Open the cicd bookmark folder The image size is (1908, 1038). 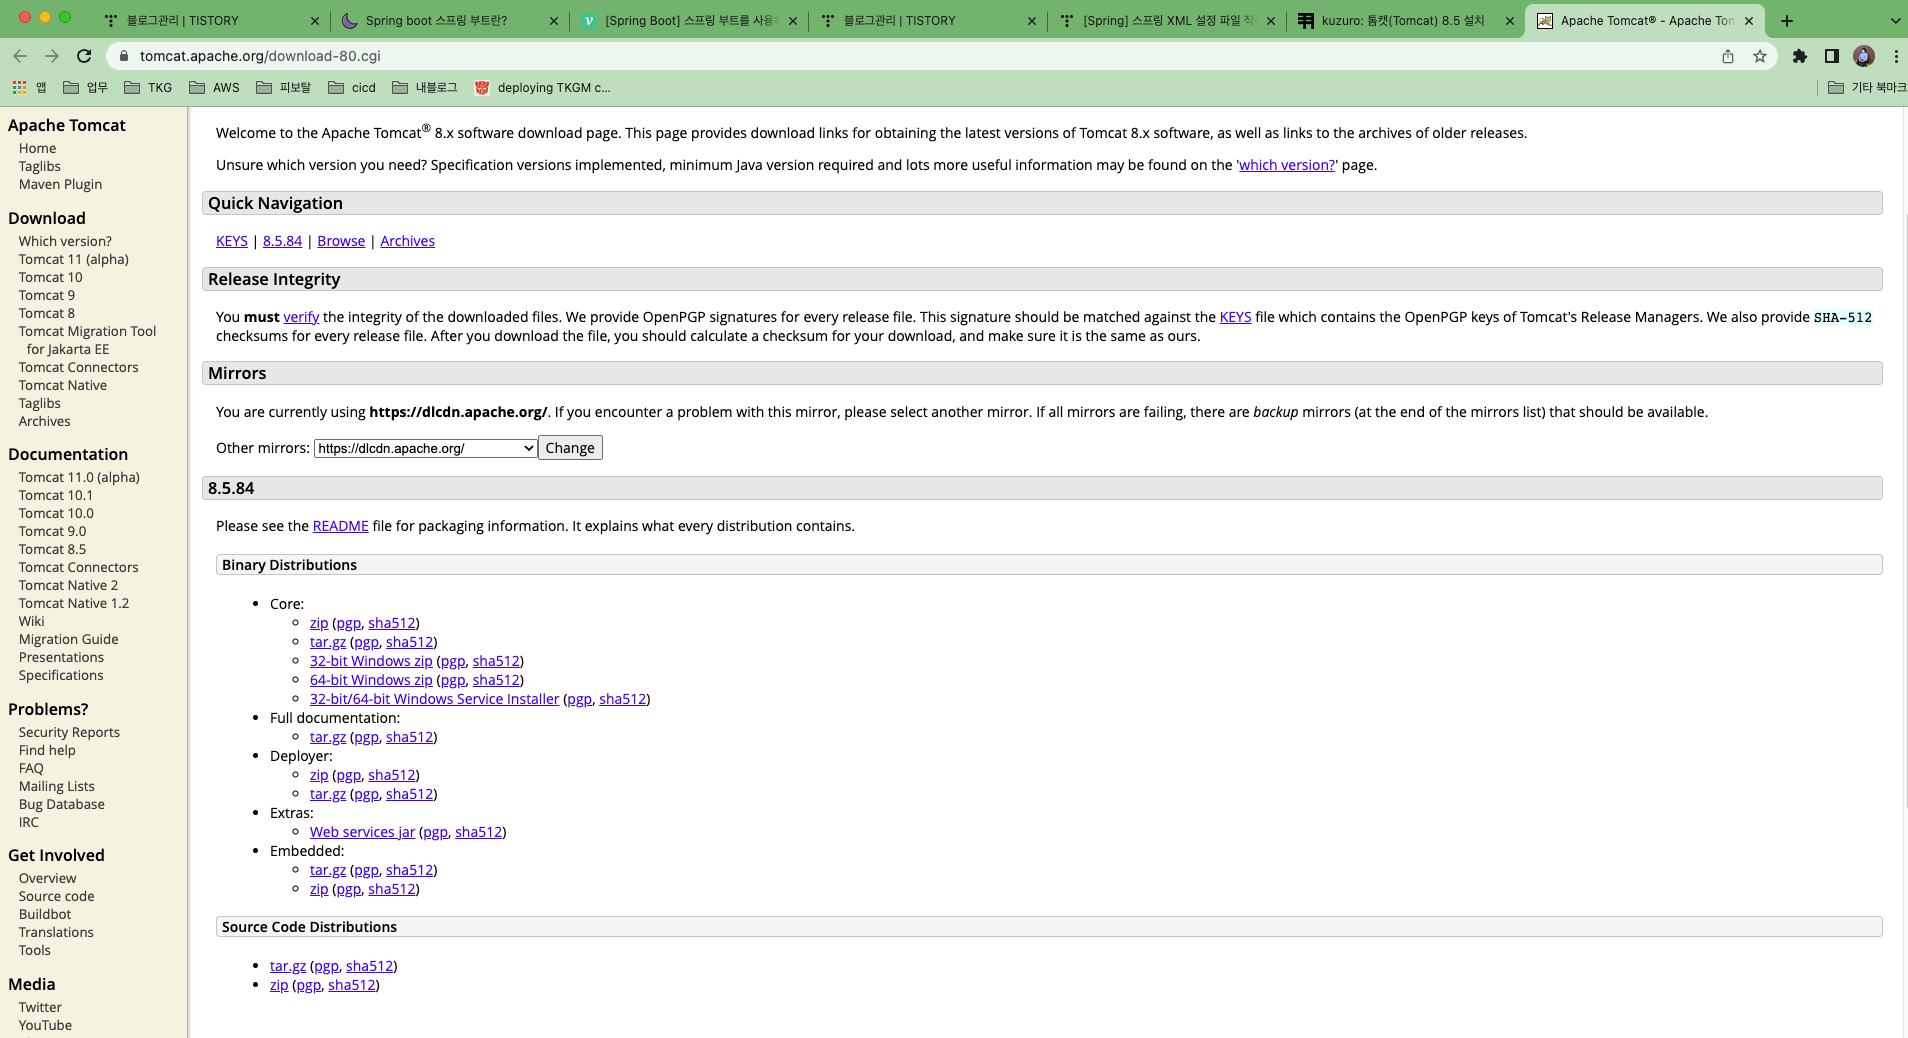[352, 88]
